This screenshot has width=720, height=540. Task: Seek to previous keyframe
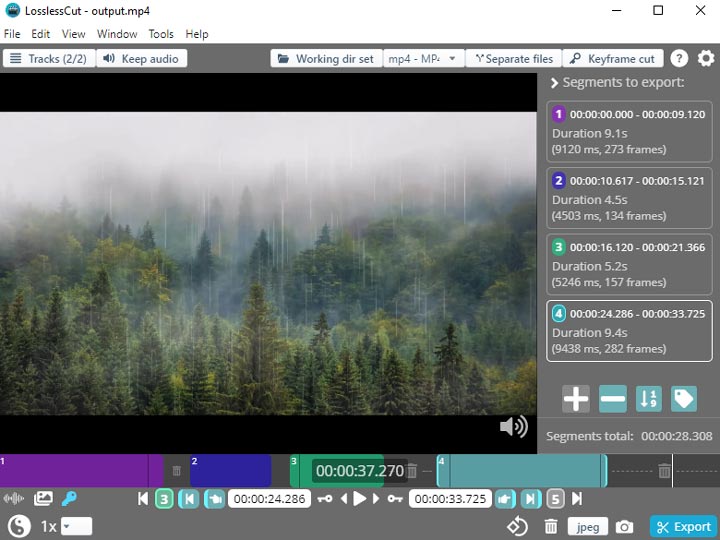(x=325, y=499)
